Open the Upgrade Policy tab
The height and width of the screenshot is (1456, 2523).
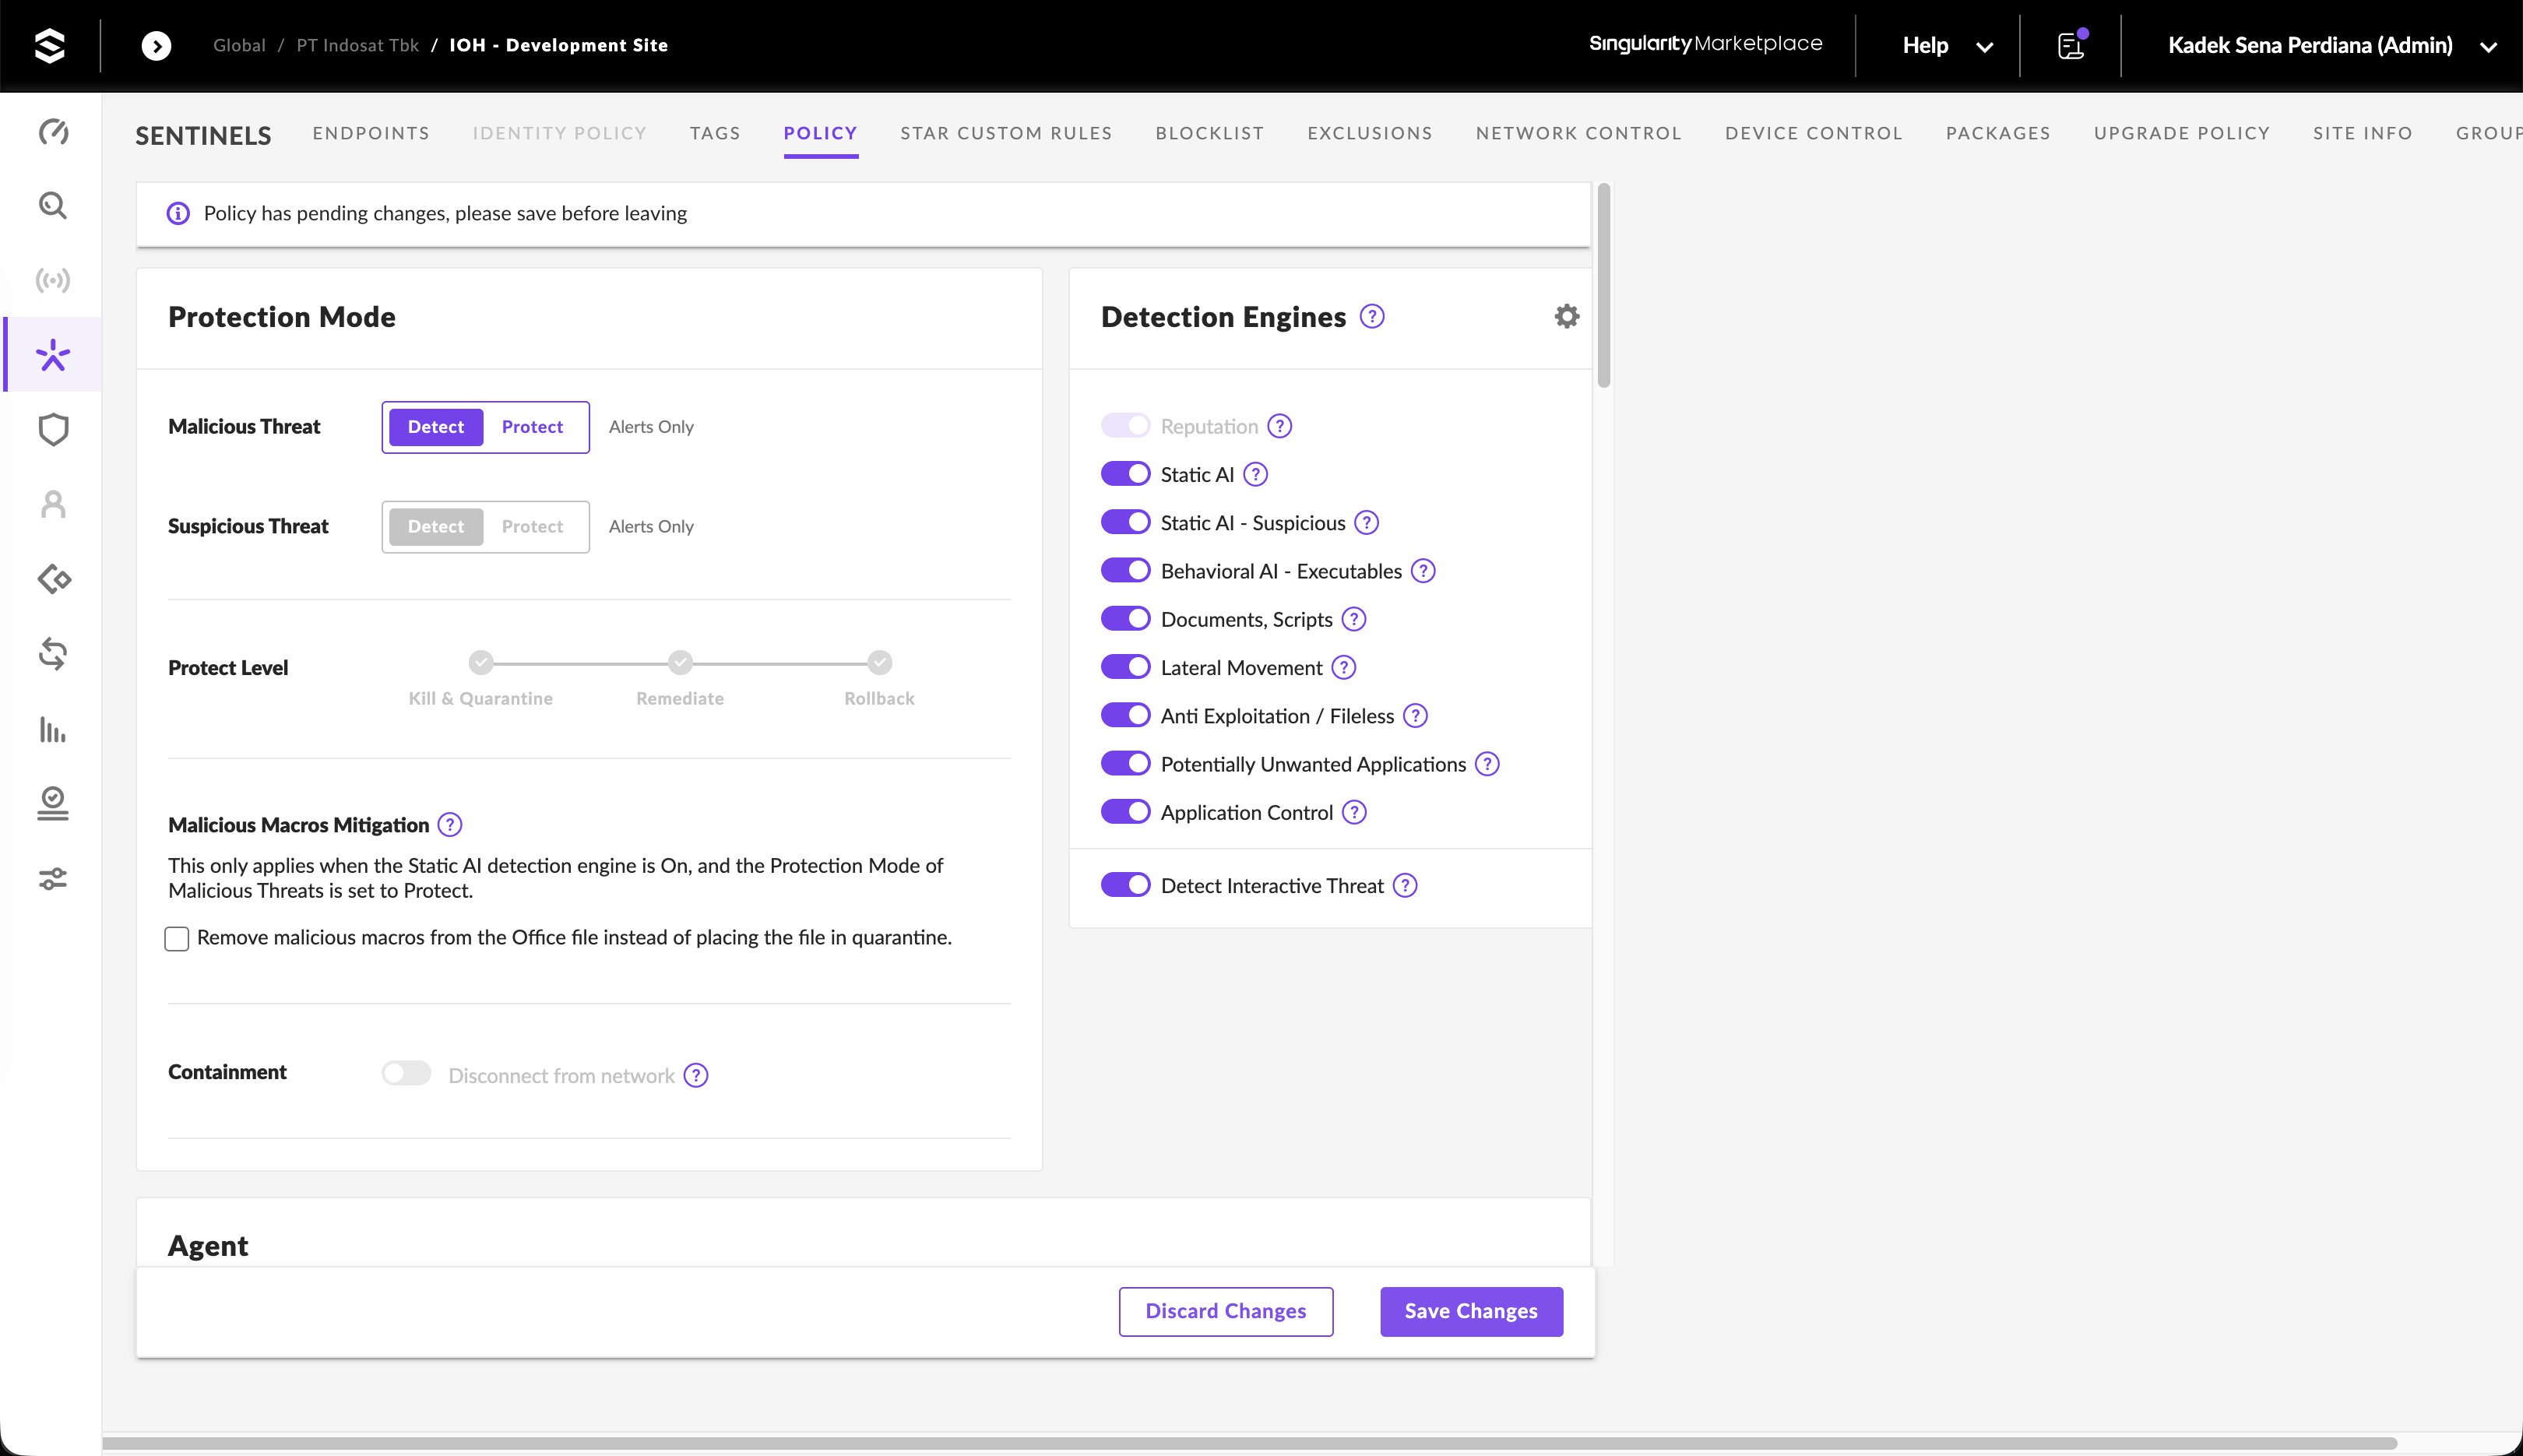[2182, 134]
